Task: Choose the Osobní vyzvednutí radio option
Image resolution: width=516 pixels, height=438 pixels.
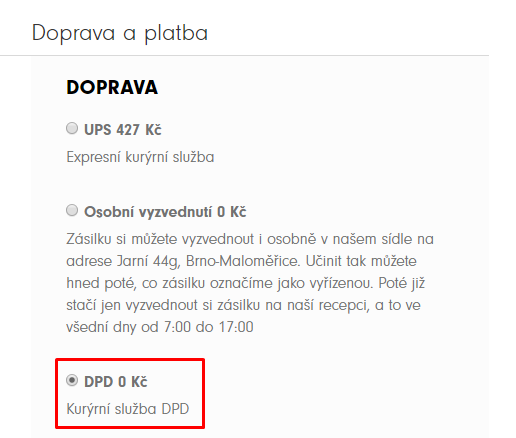Action: tap(72, 210)
